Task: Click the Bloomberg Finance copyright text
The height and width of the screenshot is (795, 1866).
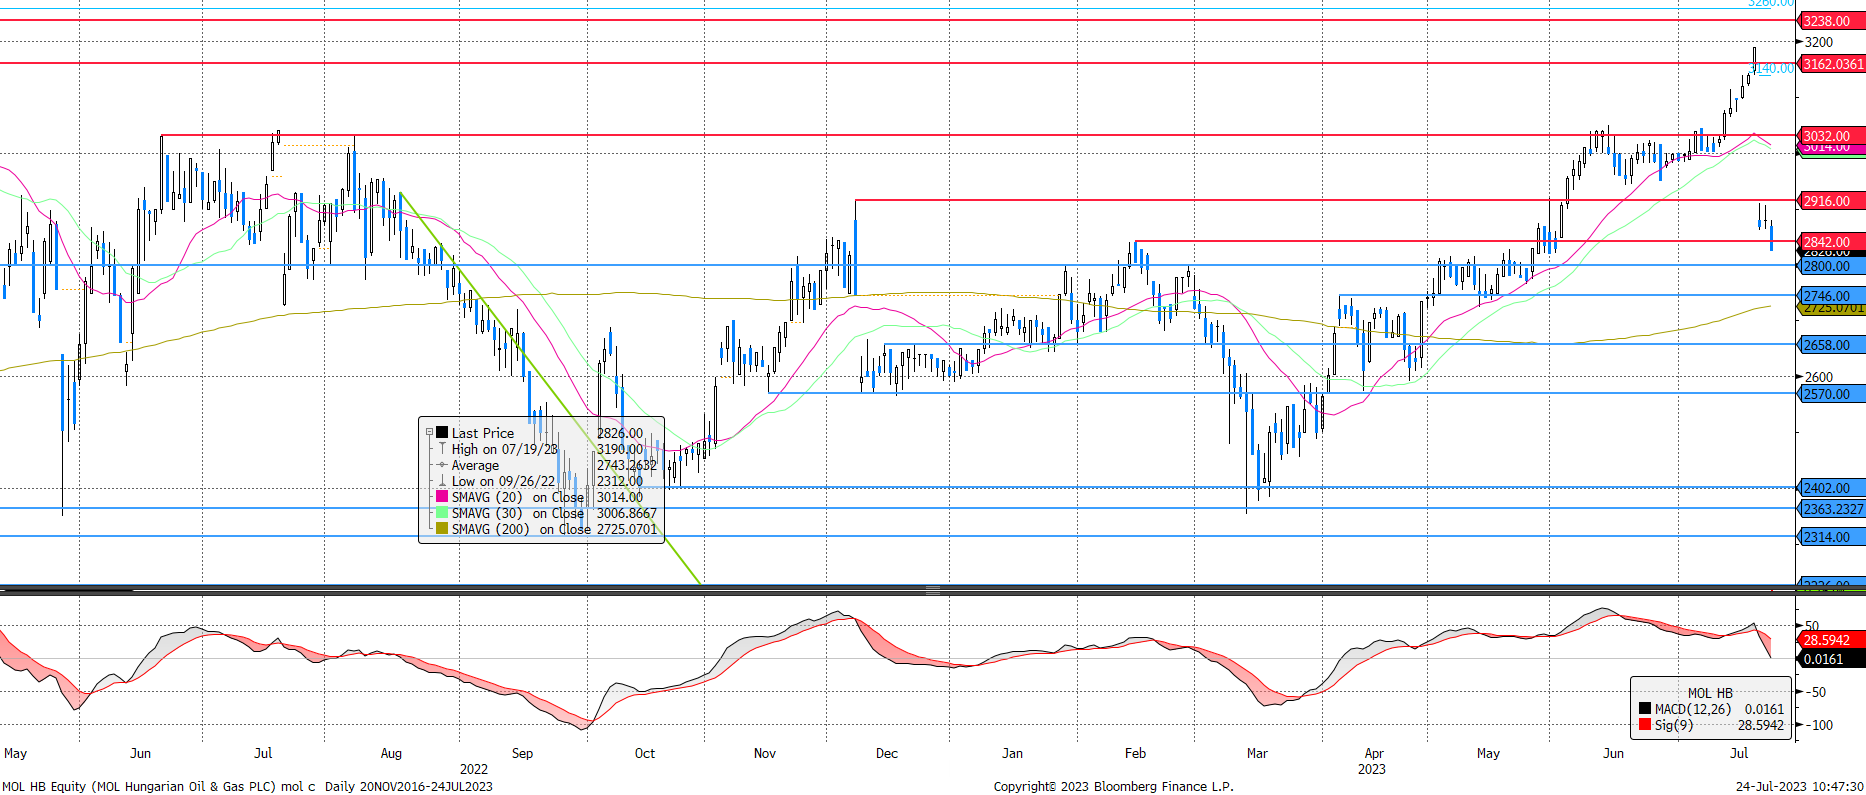Action: pyautogui.click(x=1114, y=786)
